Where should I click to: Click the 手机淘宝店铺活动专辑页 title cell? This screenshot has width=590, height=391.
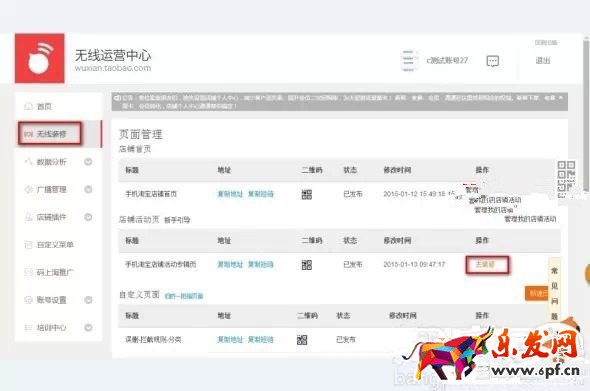[161, 265]
